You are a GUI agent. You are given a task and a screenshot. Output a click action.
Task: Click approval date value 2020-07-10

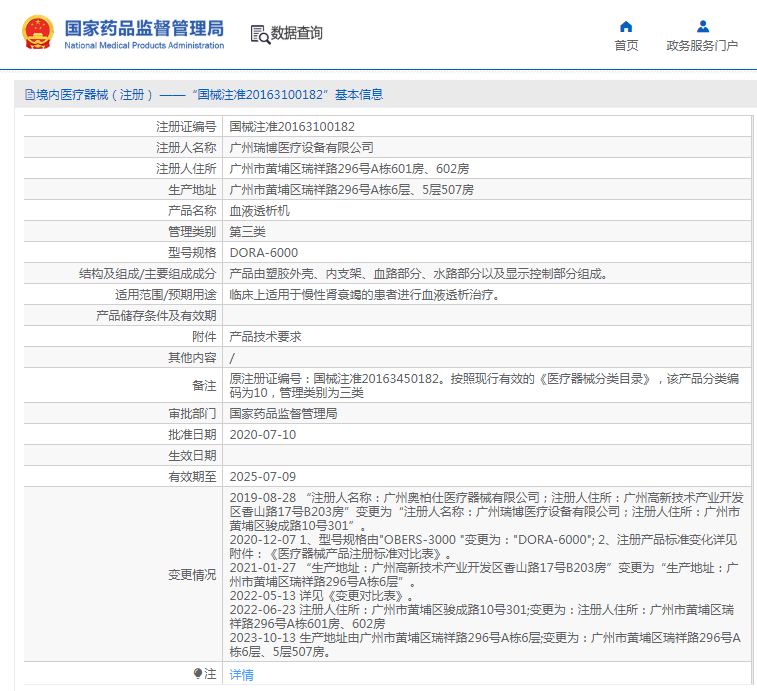click(263, 435)
